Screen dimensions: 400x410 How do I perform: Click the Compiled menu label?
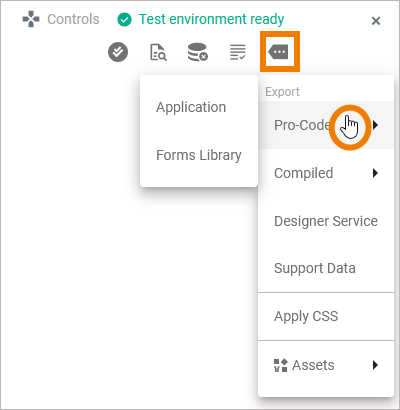click(303, 173)
